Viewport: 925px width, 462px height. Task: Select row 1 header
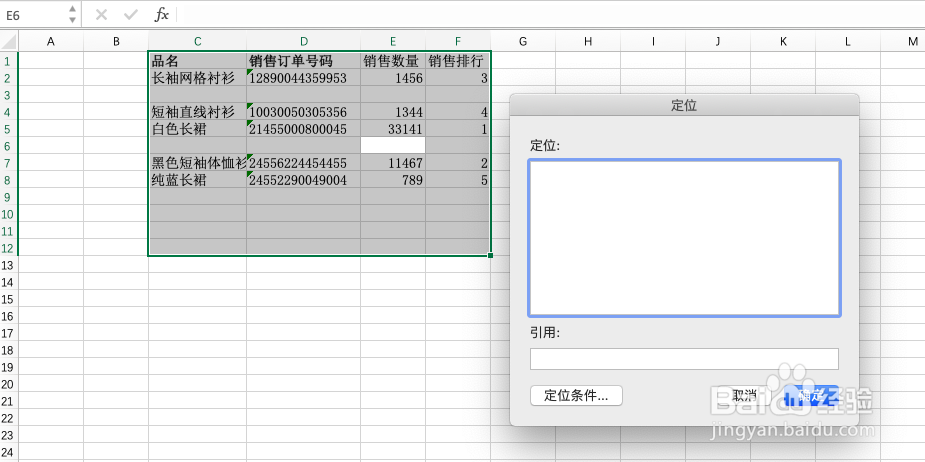[x=9, y=61]
